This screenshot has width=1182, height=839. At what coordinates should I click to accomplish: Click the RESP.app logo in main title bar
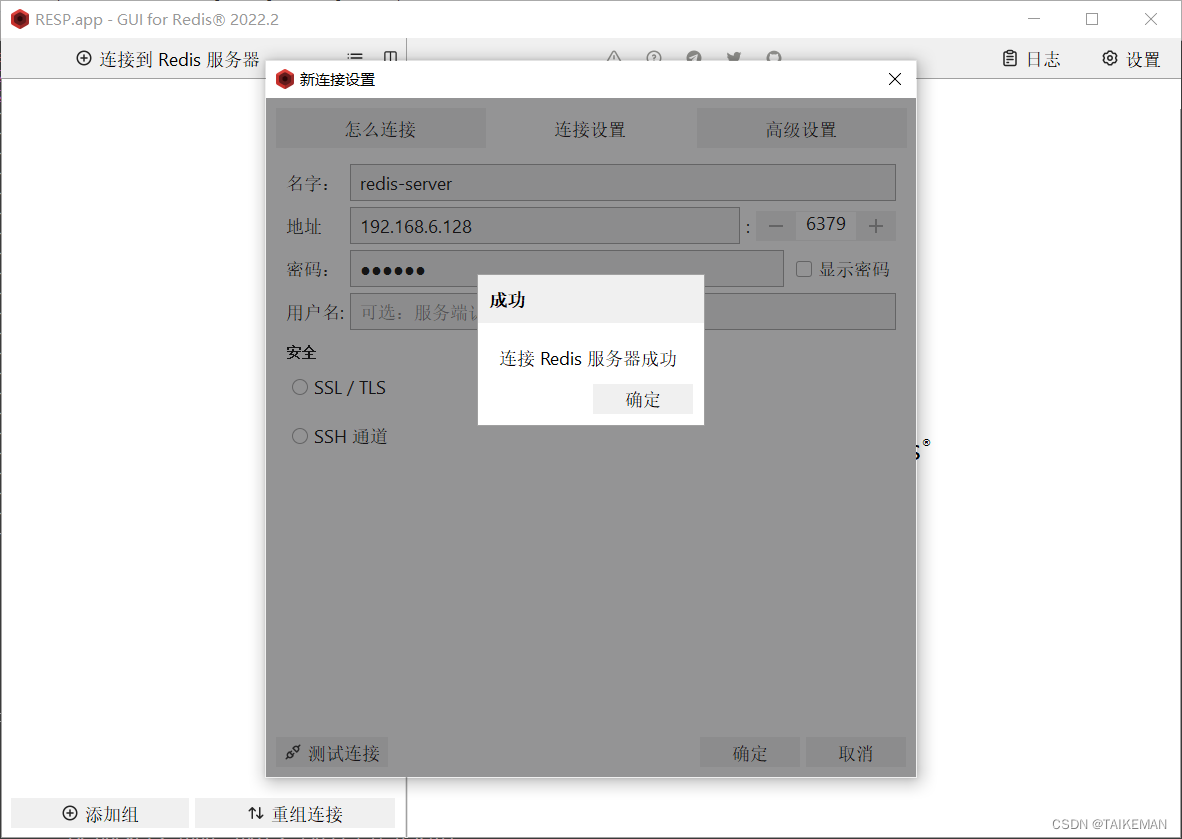tap(20, 20)
